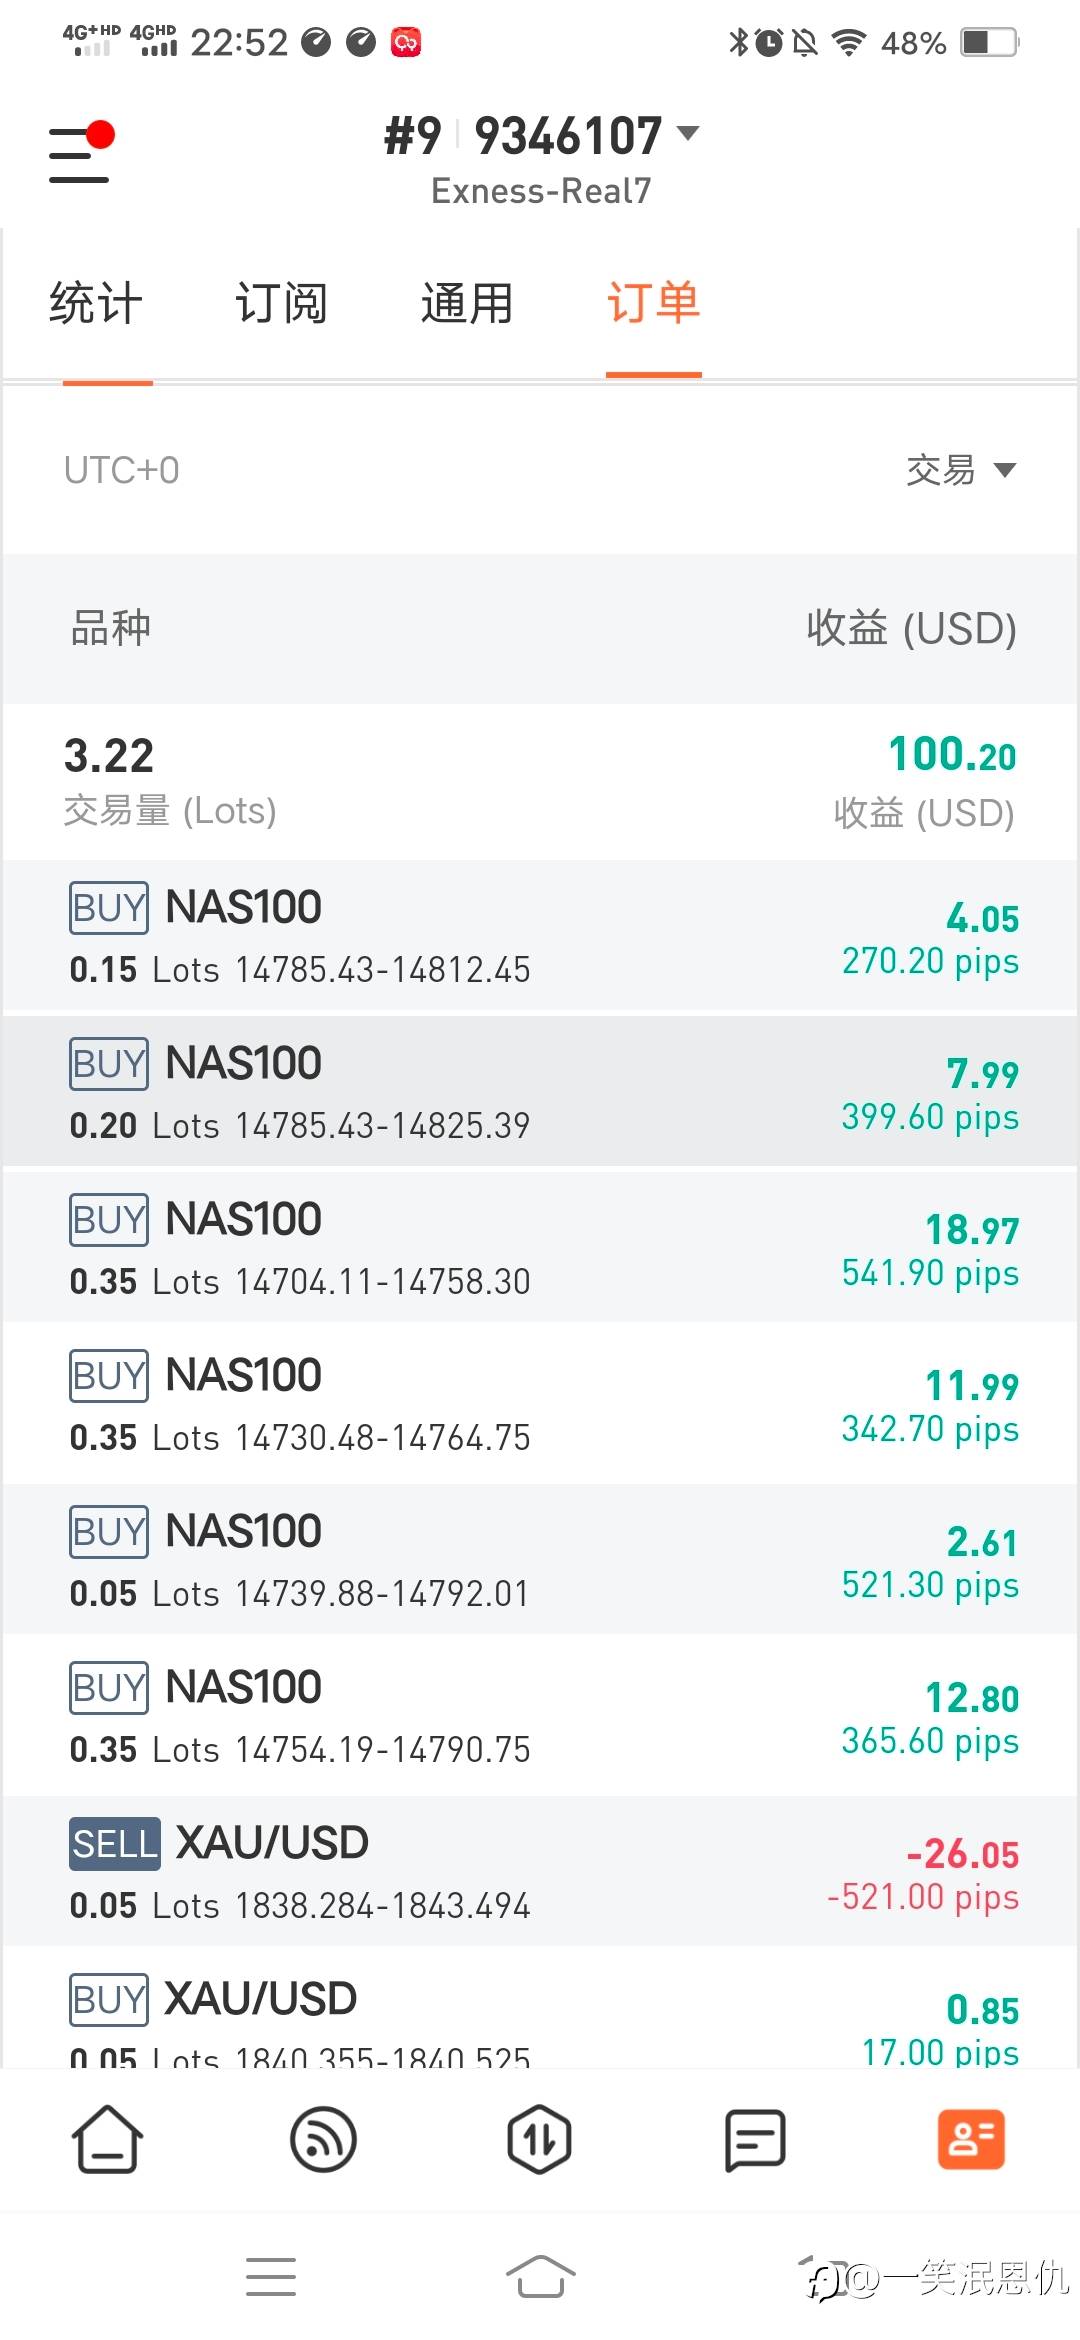Tap the home icon in bottom navigation
1080x2340 pixels.
(x=107, y=2140)
